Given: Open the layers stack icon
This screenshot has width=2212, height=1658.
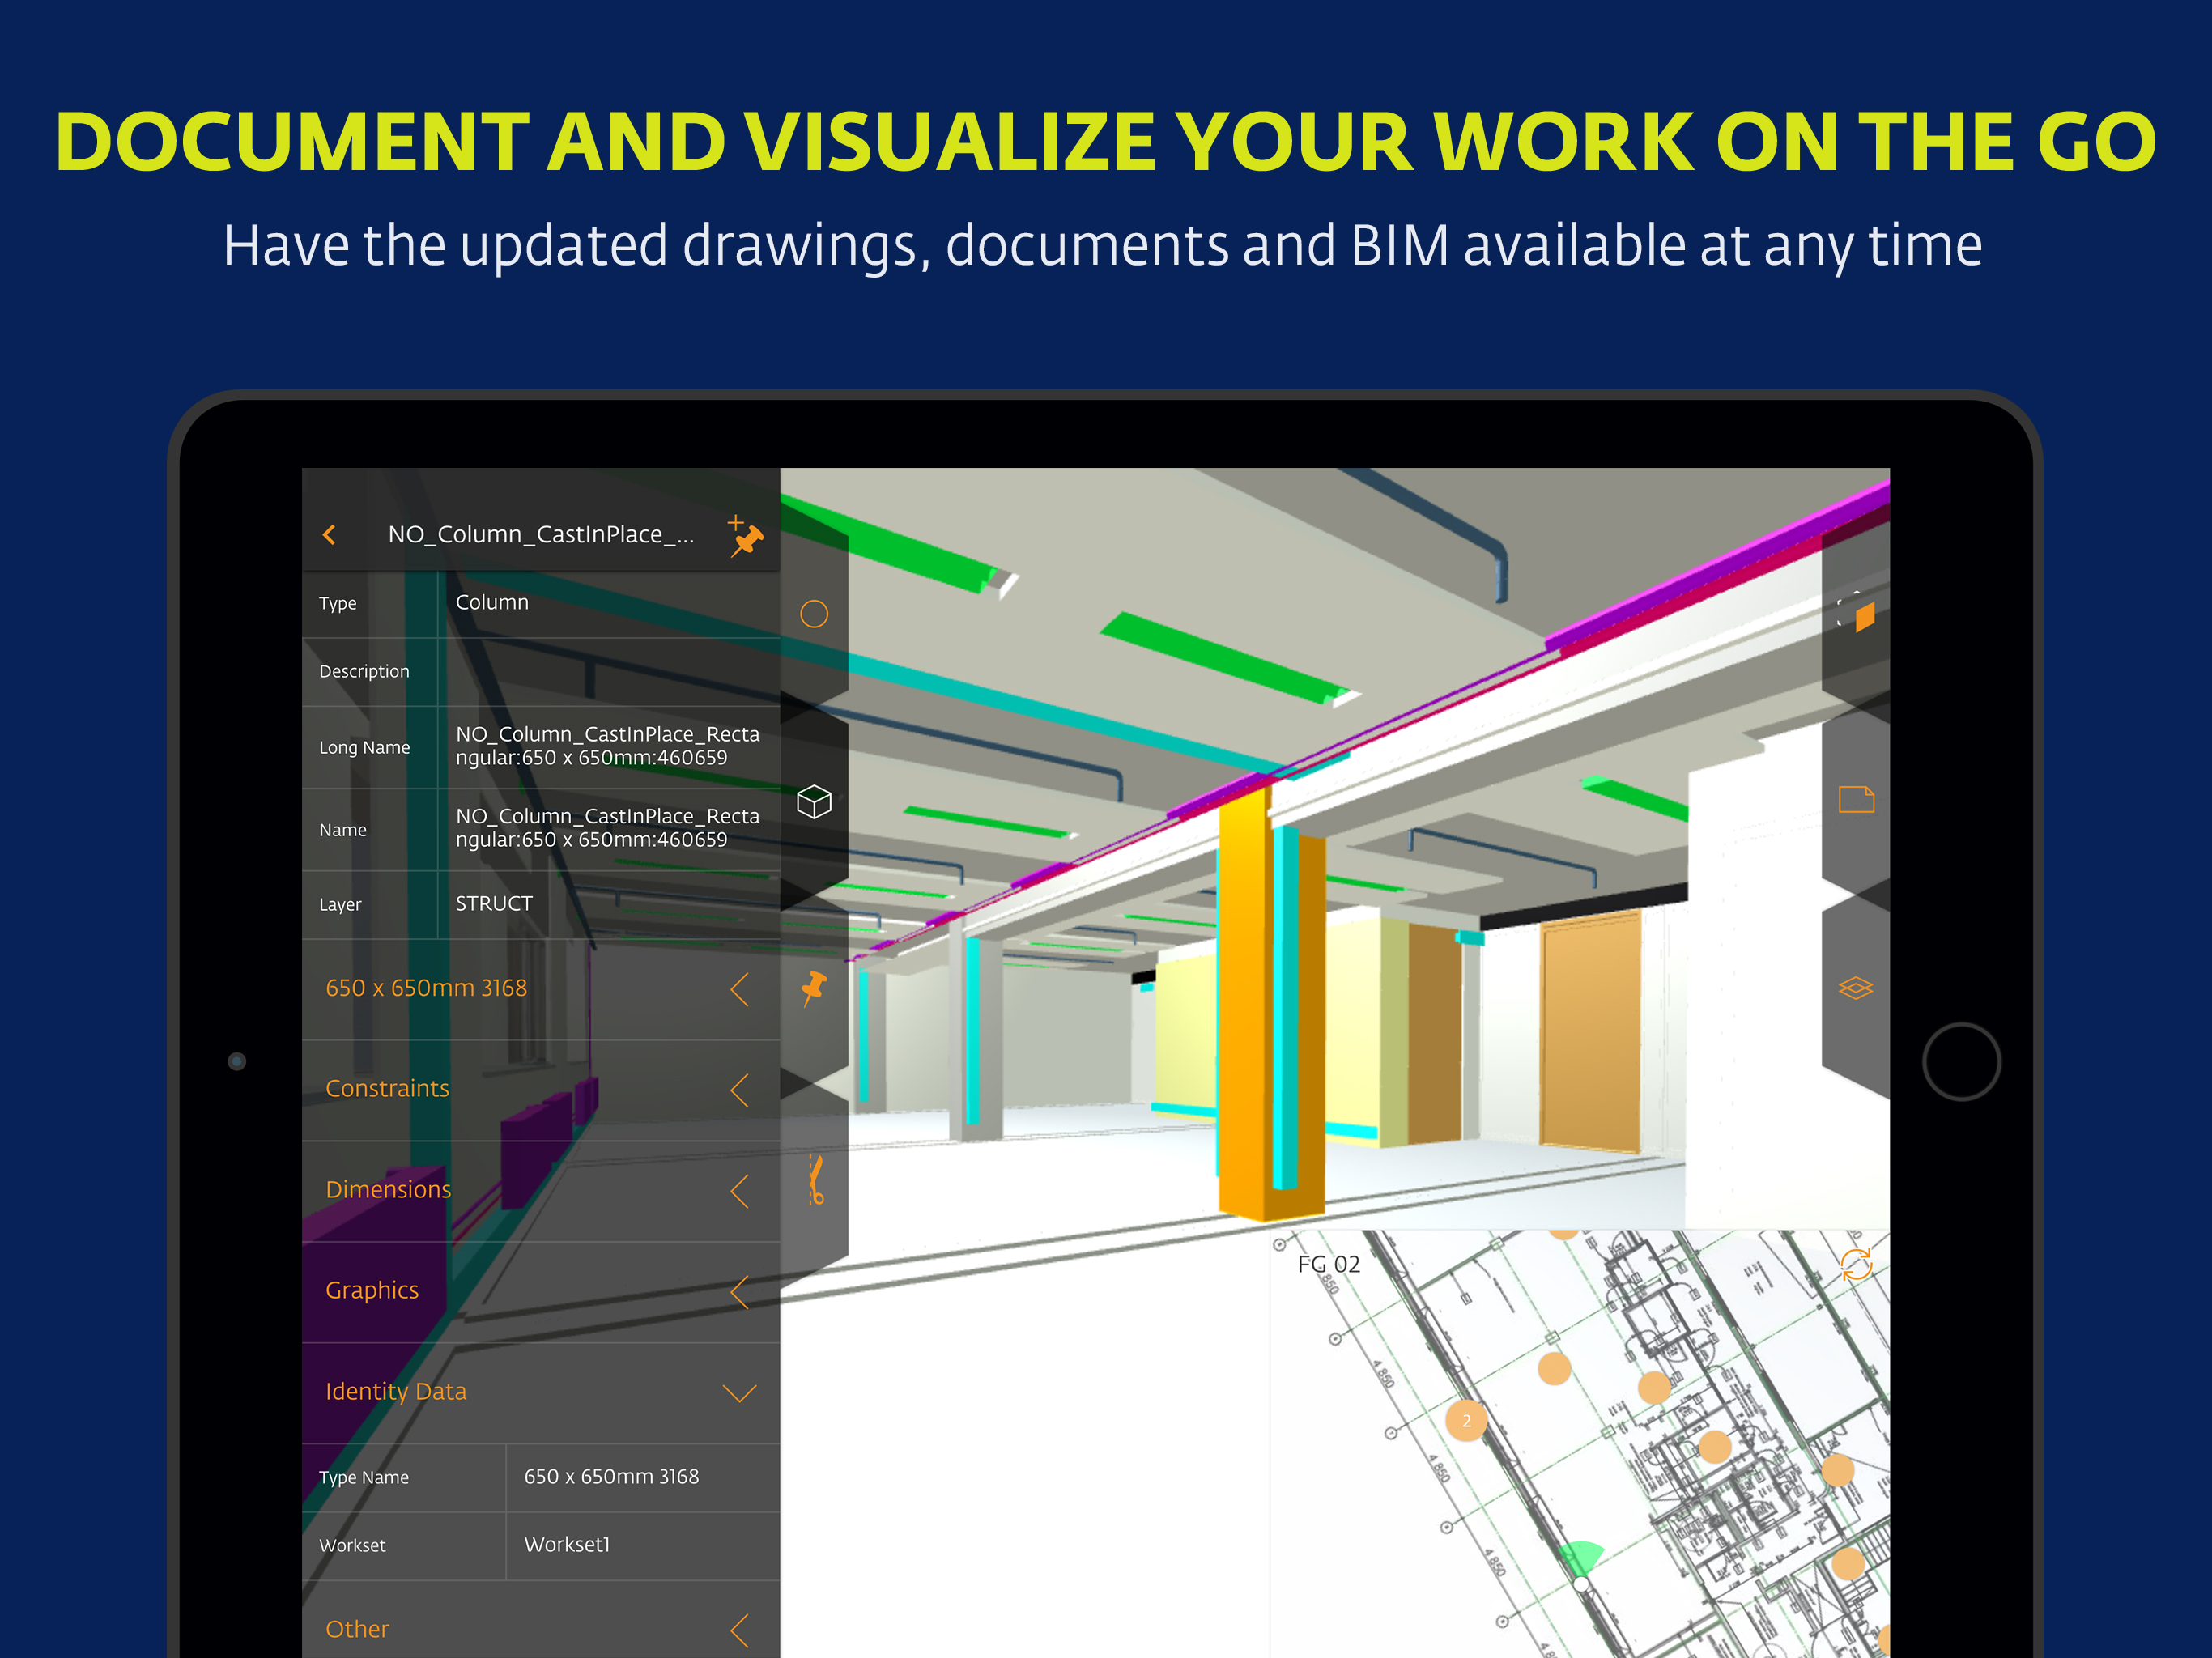Looking at the screenshot, I should click(x=1856, y=988).
